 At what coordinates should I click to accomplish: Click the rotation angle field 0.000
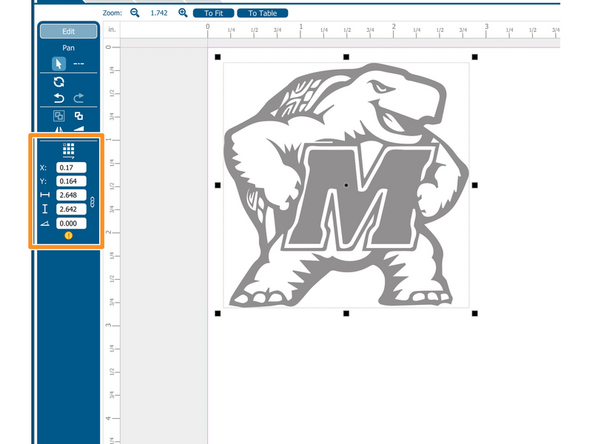(71, 223)
